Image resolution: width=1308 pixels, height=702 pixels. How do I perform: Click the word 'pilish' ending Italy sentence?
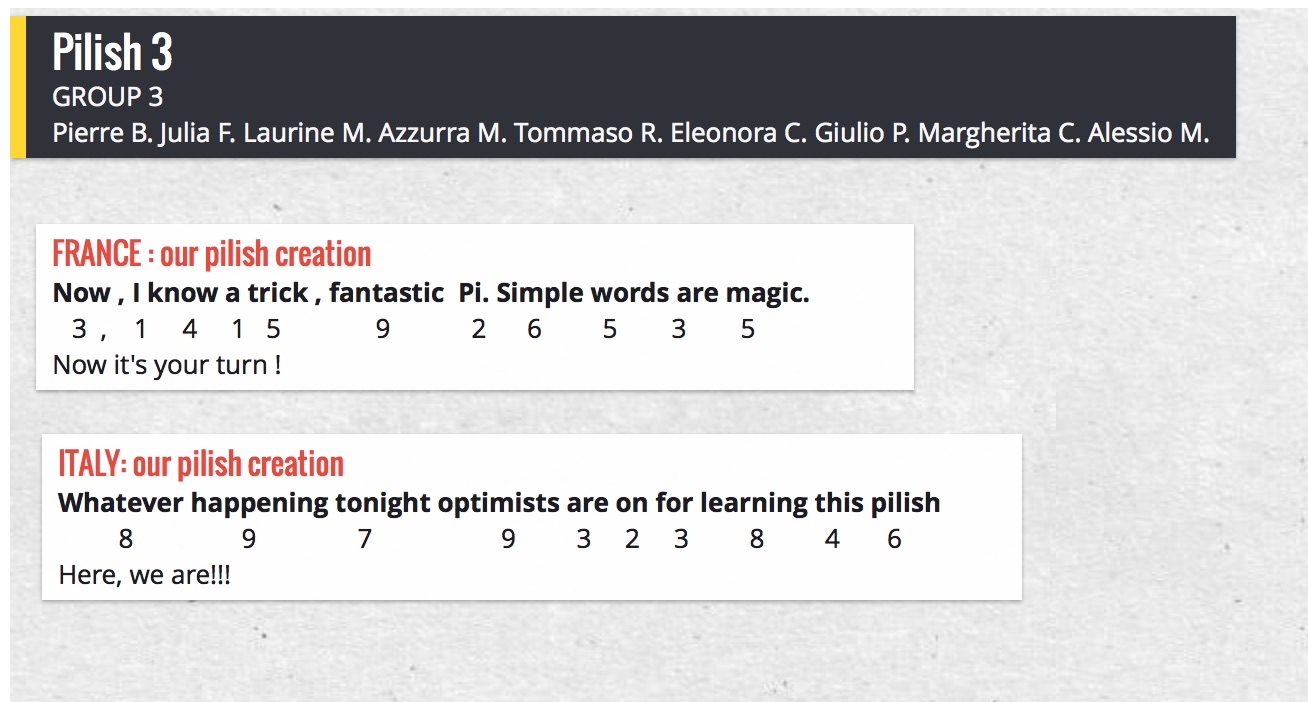click(x=903, y=502)
